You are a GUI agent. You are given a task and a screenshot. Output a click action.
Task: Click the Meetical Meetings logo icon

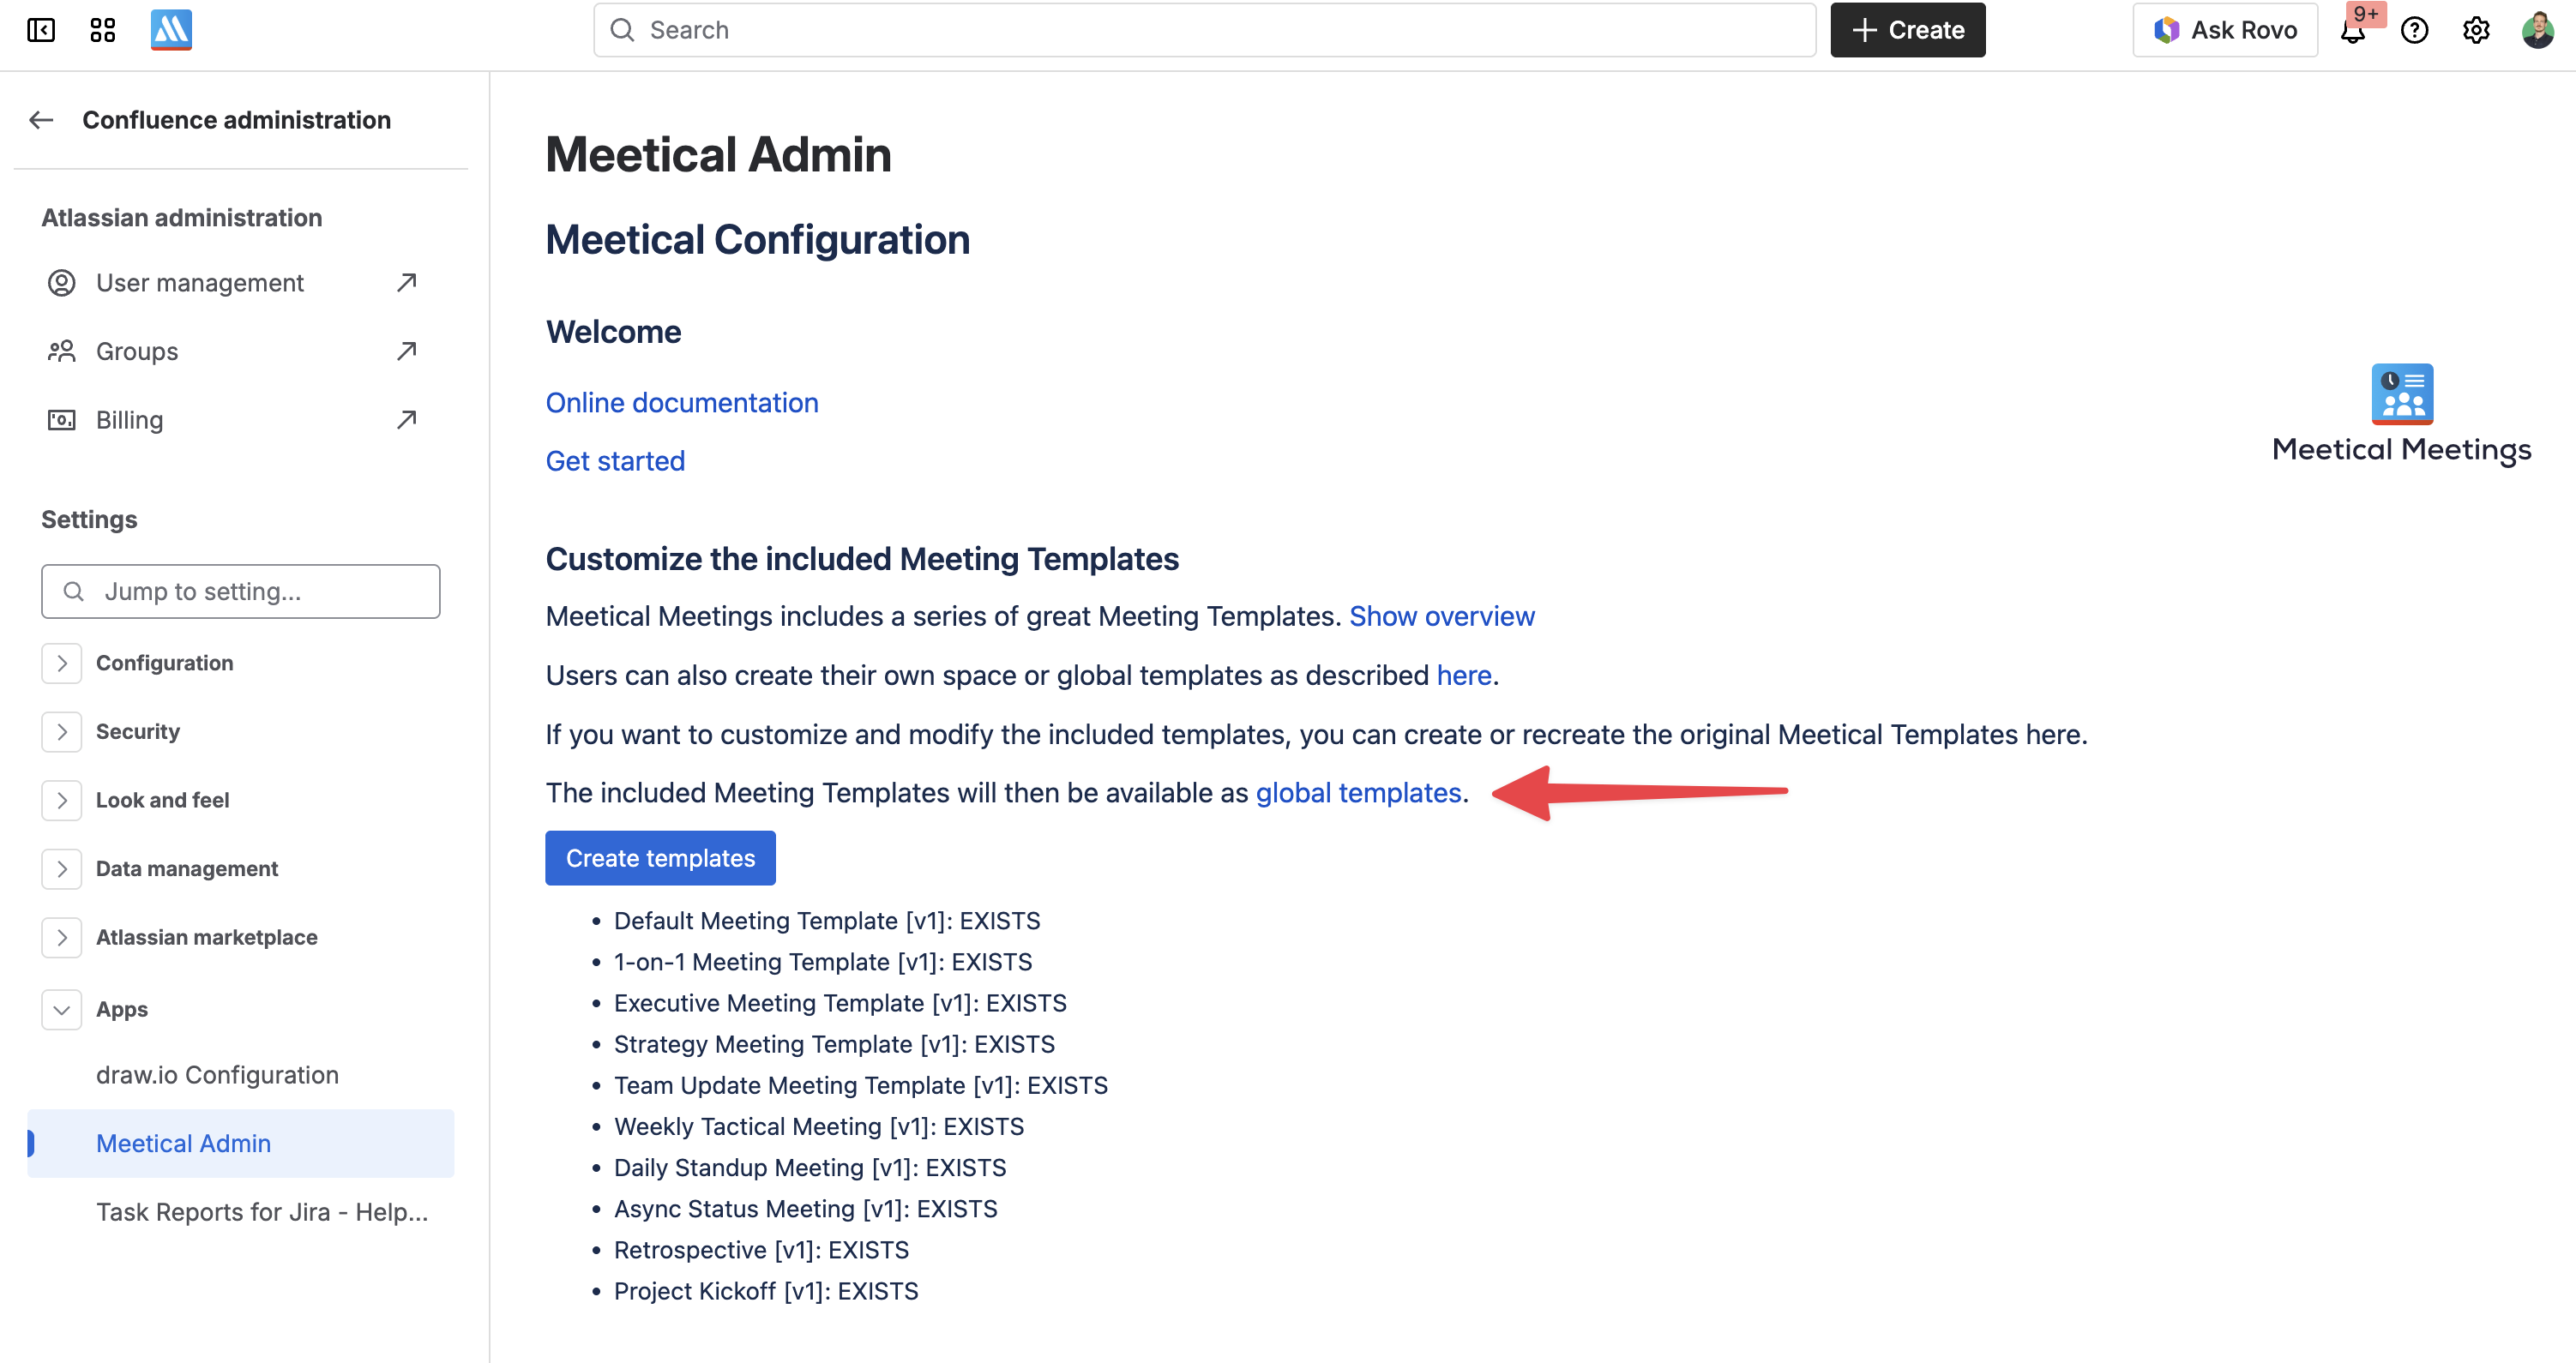[x=2402, y=394]
